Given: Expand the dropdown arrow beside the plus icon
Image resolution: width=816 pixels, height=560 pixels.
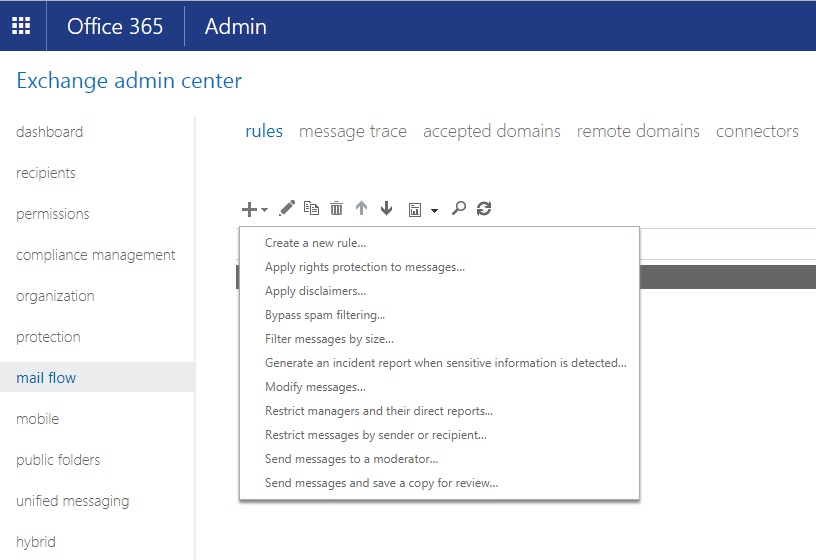Looking at the screenshot, I should (x=264, y=210).
